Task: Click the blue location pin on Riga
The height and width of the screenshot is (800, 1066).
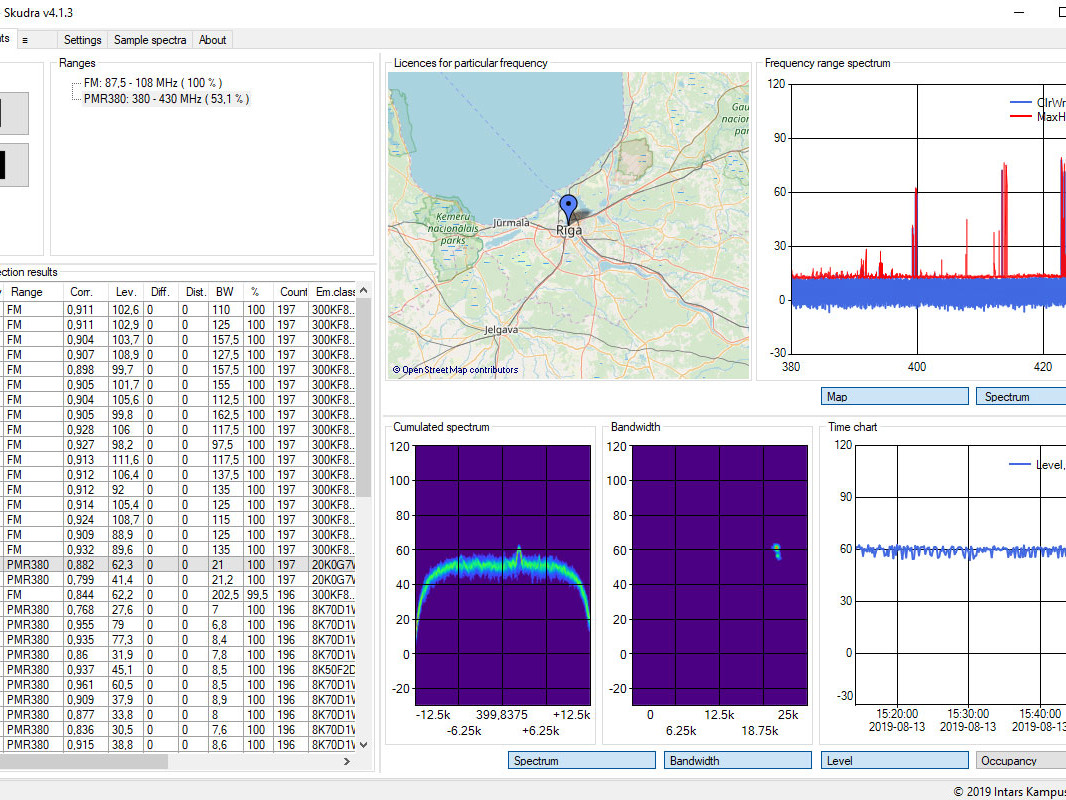Action: click(569, 207)
